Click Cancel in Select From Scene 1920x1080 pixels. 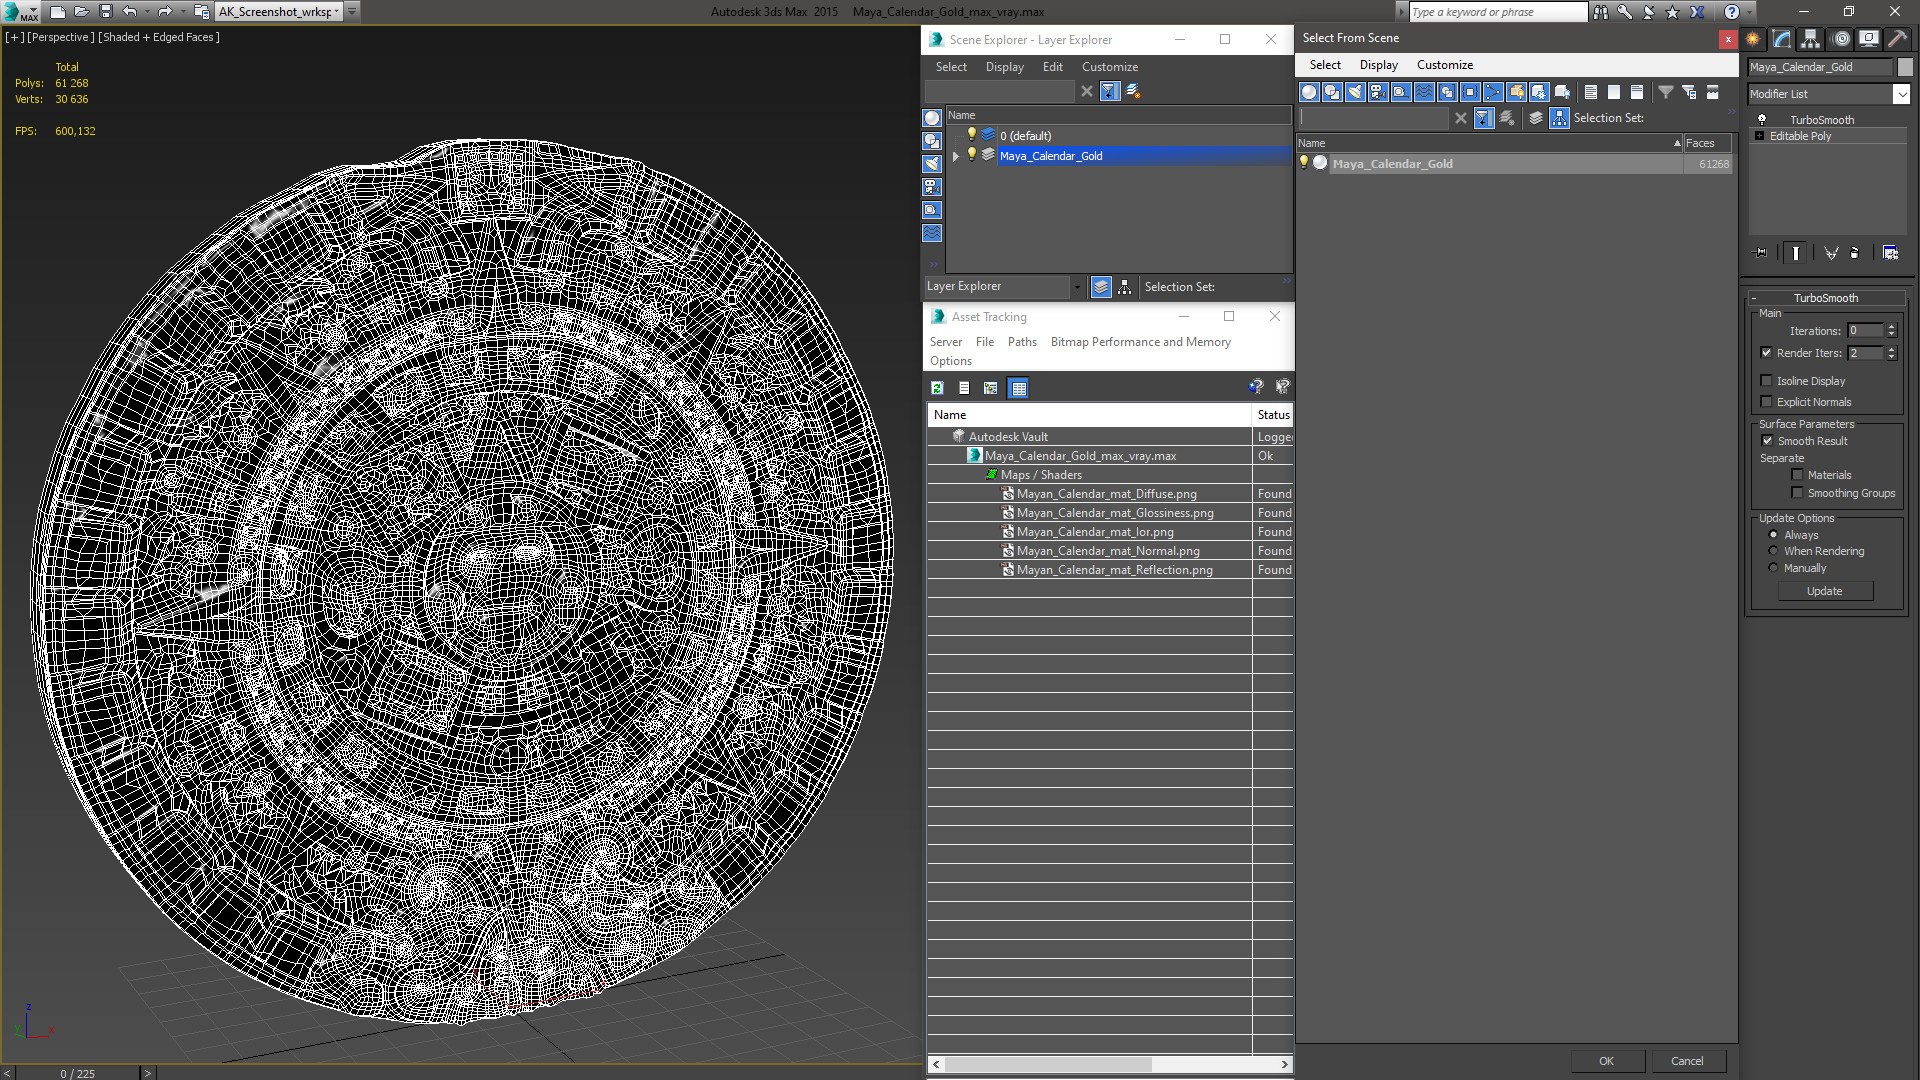pos(1687,1061)
